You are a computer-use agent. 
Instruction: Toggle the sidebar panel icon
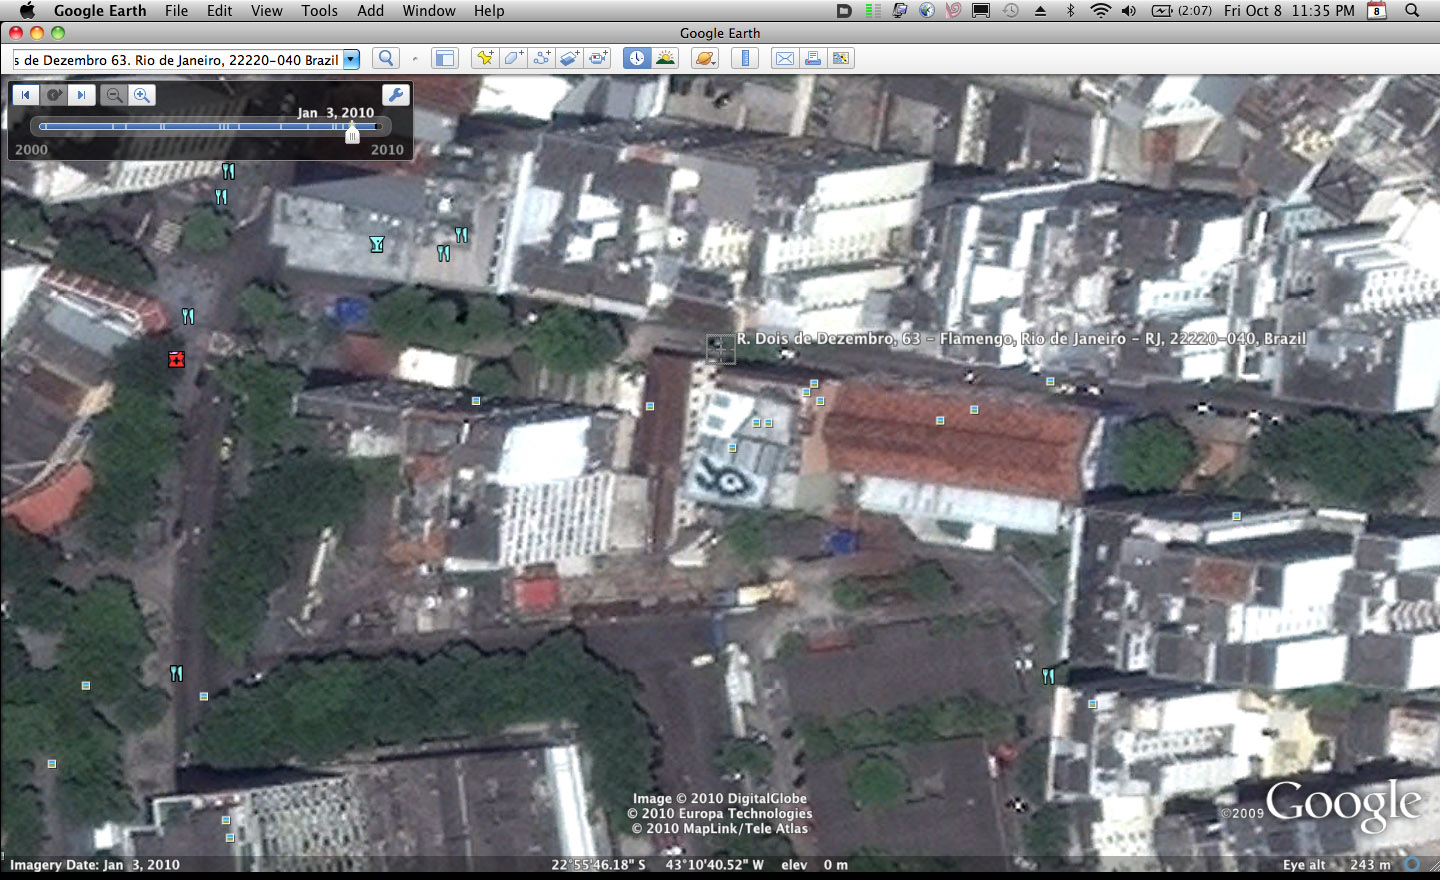point(444,59)
